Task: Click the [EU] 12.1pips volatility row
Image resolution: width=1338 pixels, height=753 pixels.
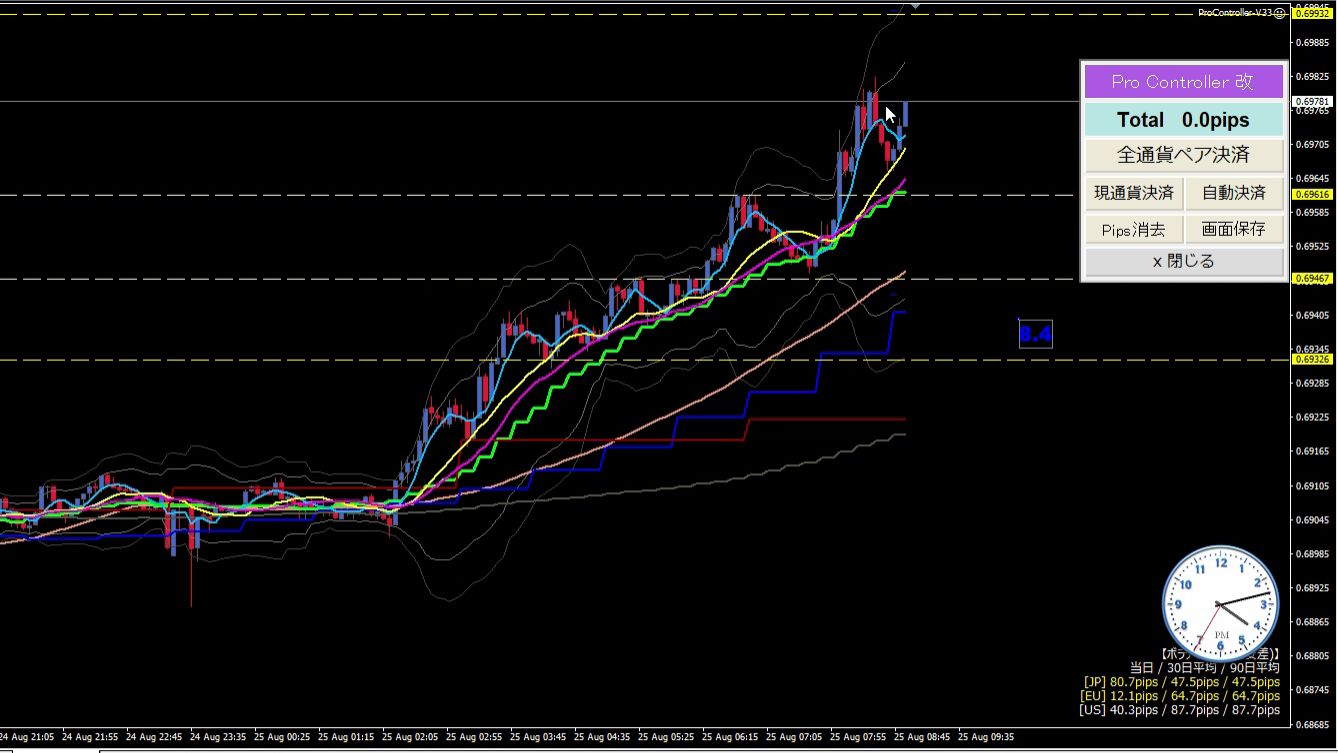Action: pyautogui.click(x=1180, y=696)
